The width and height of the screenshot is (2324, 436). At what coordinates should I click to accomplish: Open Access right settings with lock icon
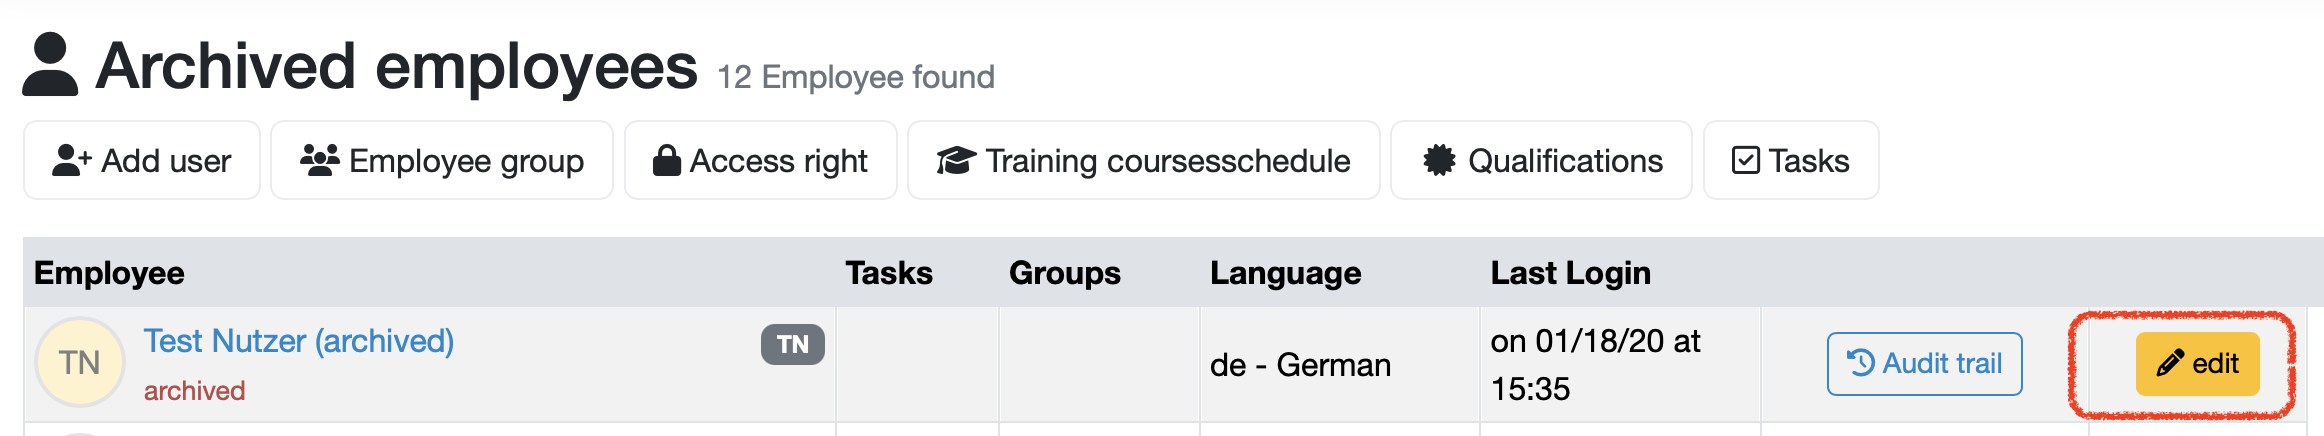pyautogui.click(x=760, y=161)
